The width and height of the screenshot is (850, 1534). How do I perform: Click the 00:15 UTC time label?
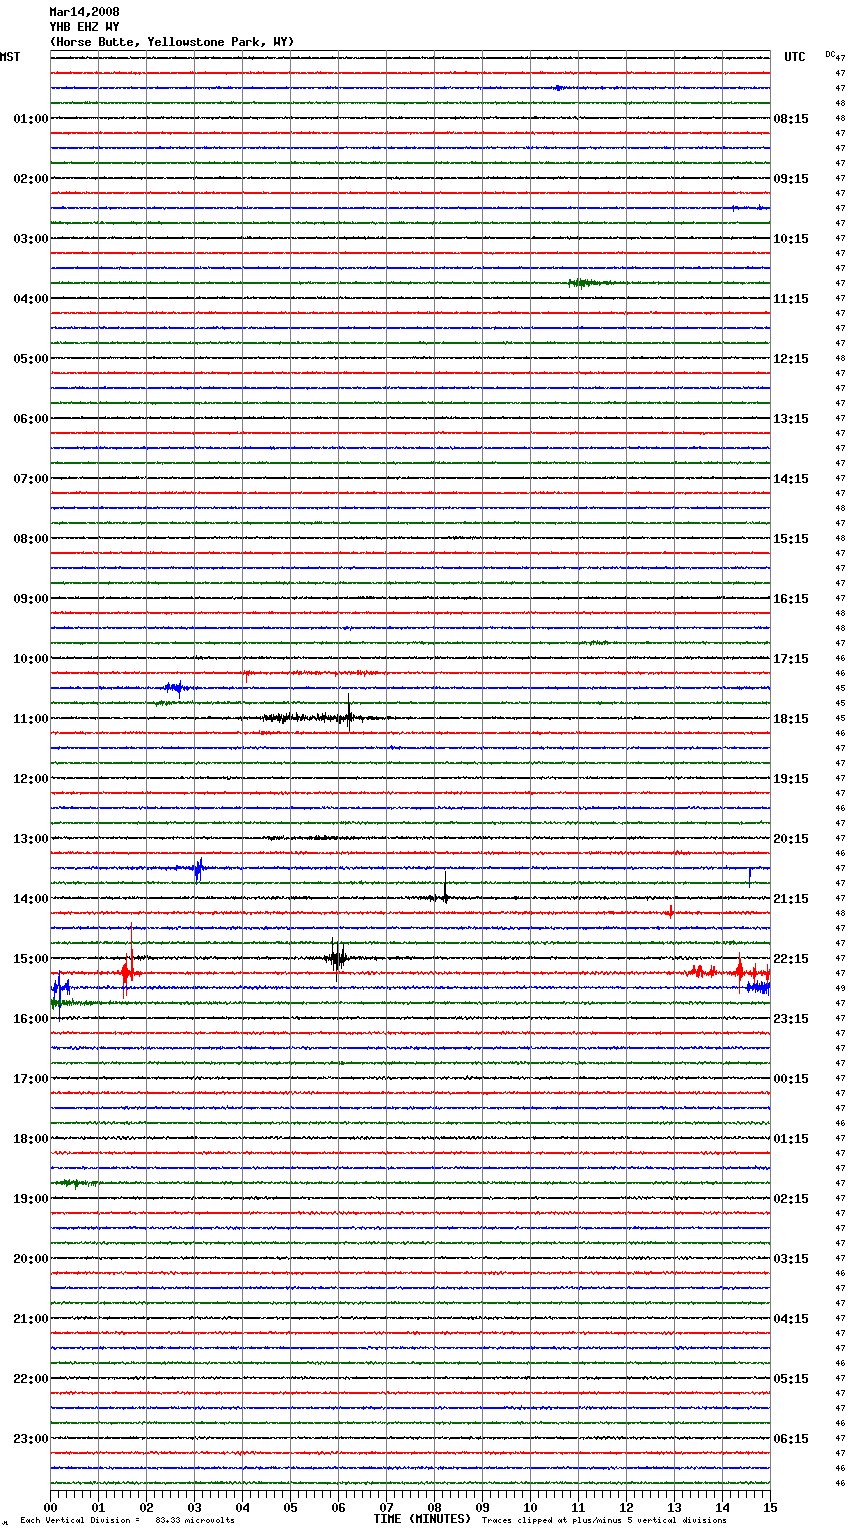(791, 1079)
